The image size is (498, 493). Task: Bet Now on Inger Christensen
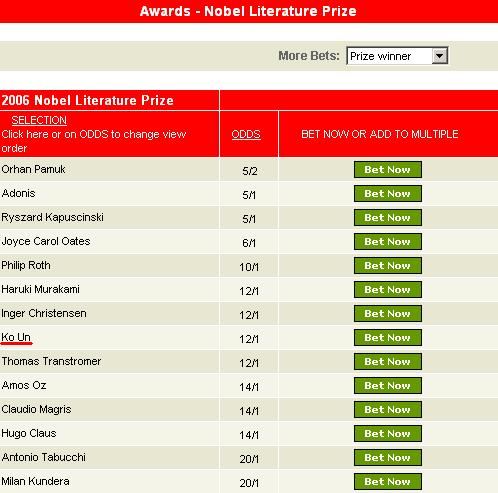click(x=388, y=314)
